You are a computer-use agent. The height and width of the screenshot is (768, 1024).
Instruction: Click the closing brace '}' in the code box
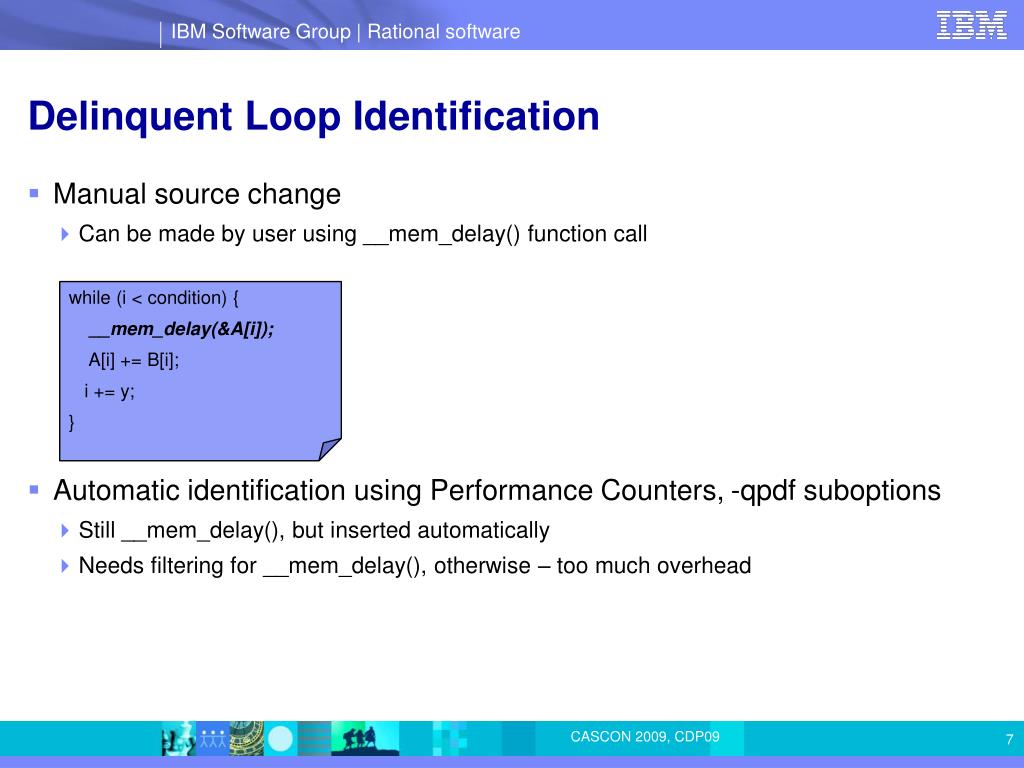72,423
